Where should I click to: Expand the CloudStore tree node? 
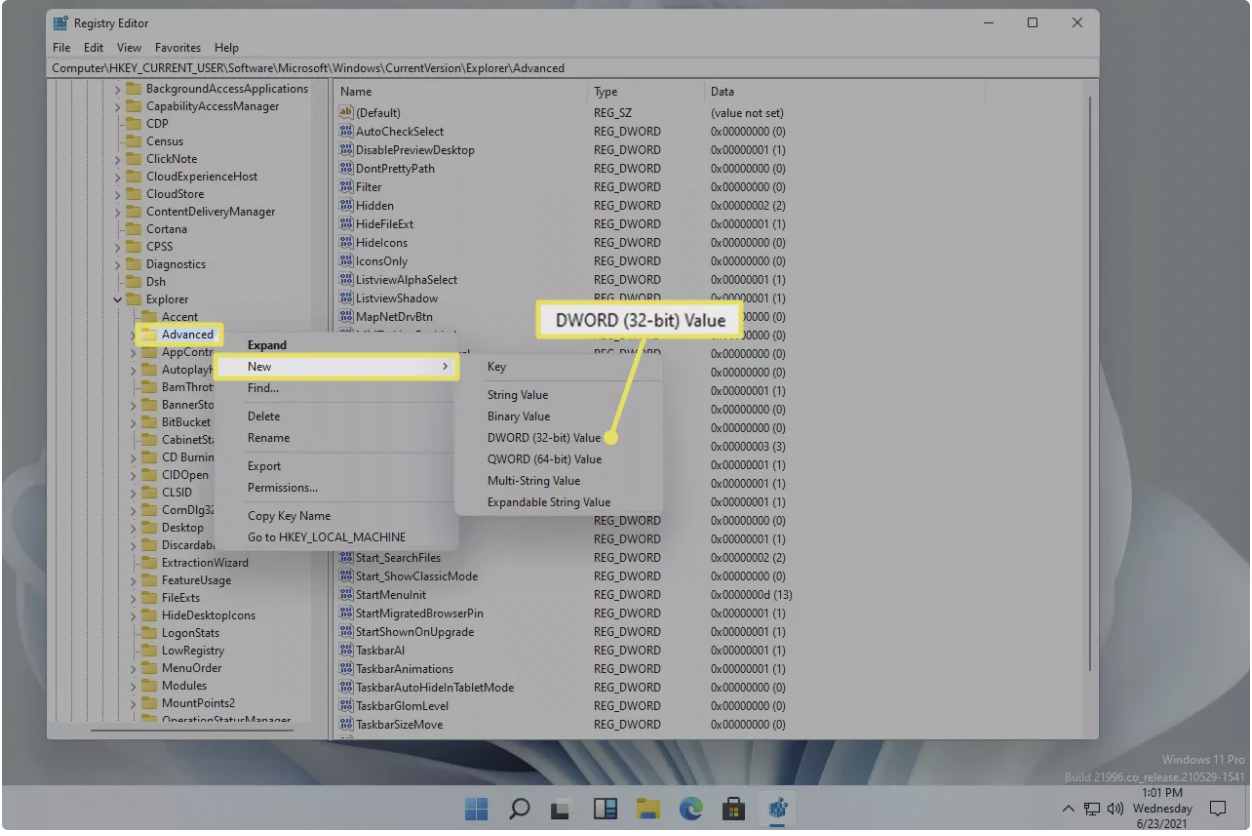(118, 194)
